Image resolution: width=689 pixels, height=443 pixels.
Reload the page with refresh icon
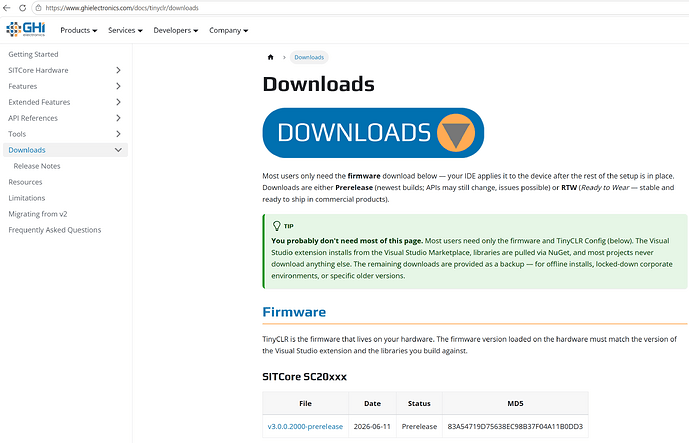click(22, 8)
